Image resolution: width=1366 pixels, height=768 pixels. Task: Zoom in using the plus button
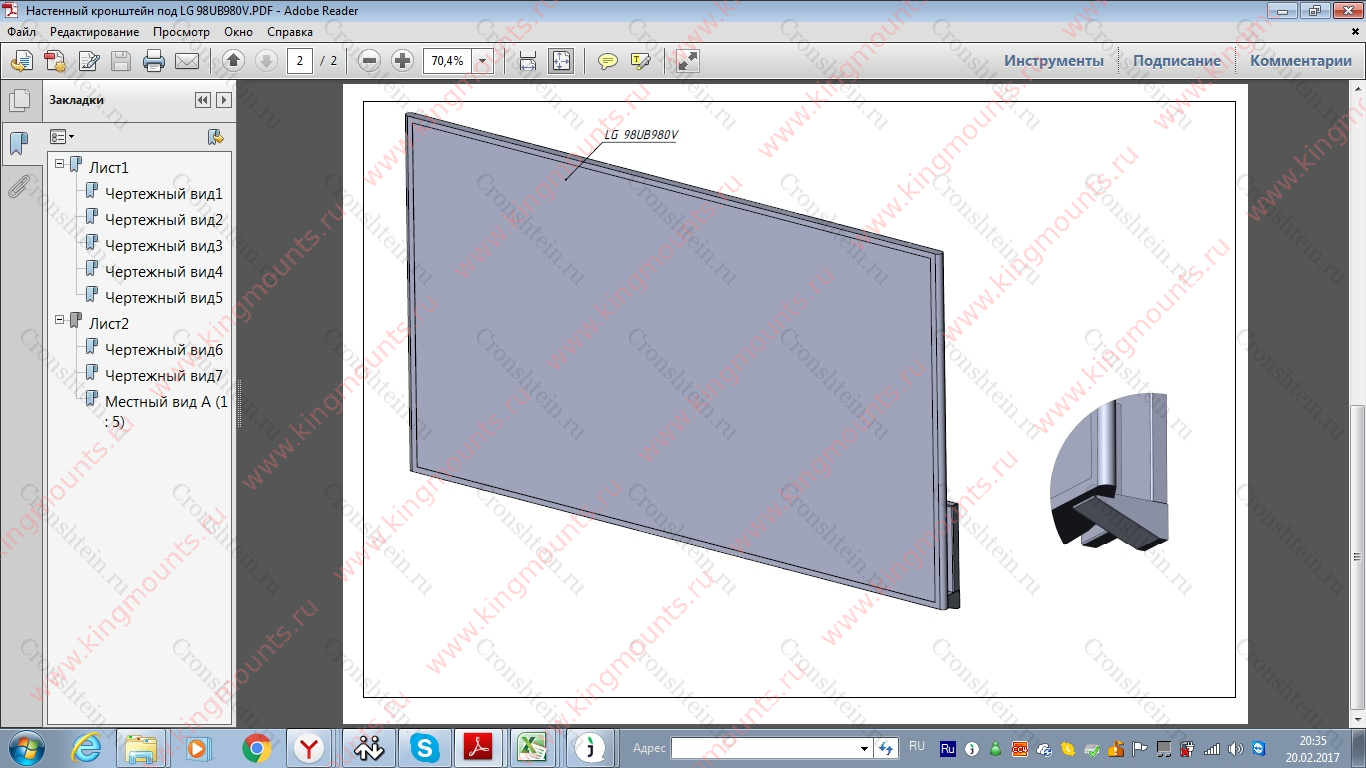point(402,61)
